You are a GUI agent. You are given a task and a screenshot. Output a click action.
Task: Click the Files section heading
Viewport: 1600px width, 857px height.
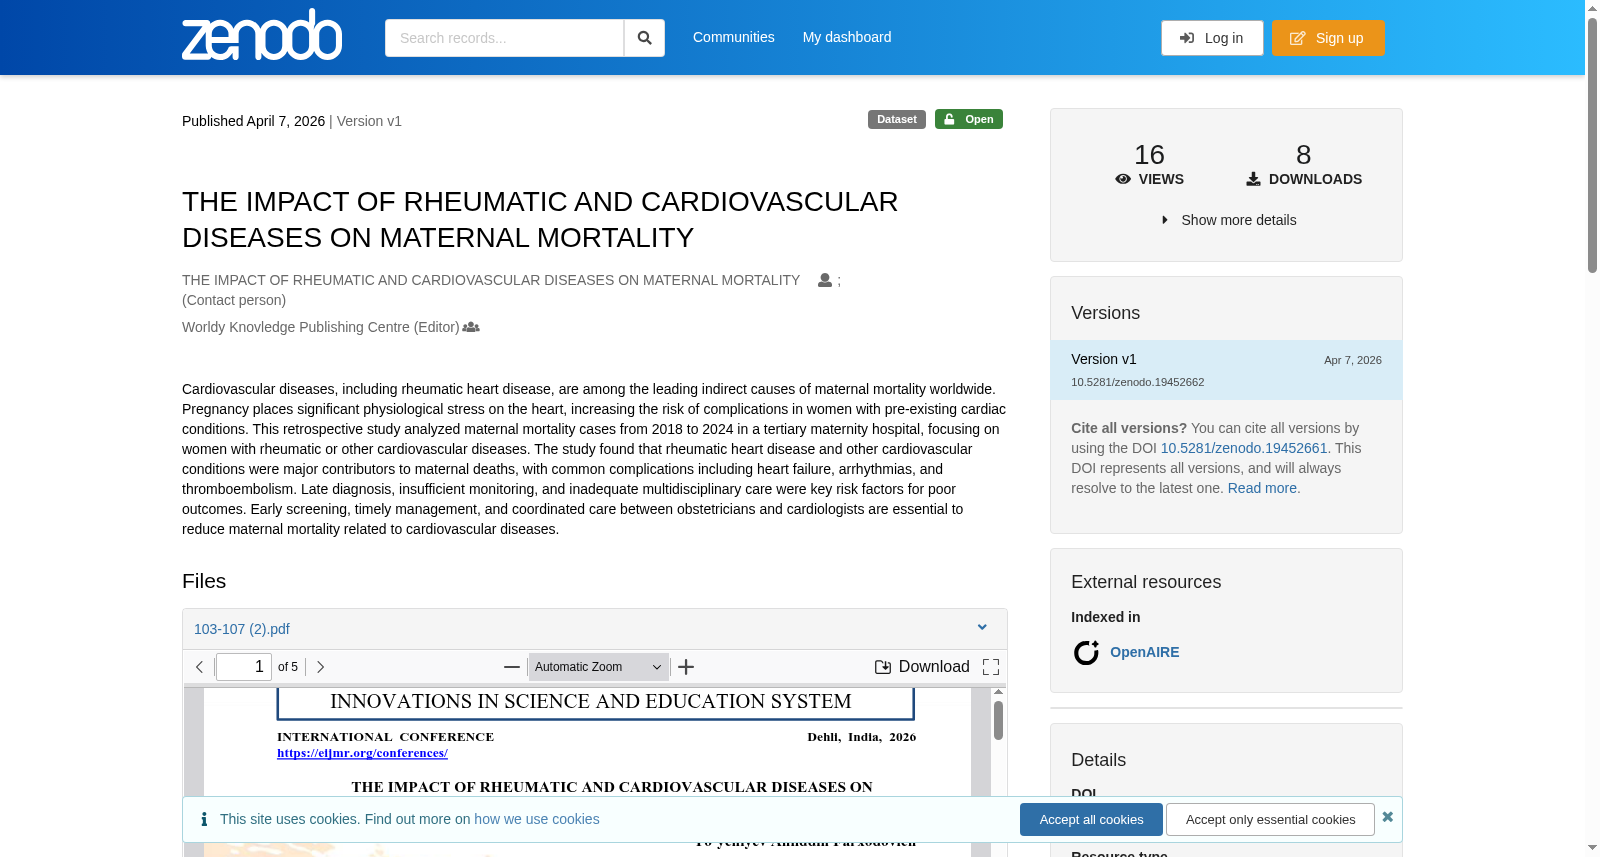coord(204,581)
